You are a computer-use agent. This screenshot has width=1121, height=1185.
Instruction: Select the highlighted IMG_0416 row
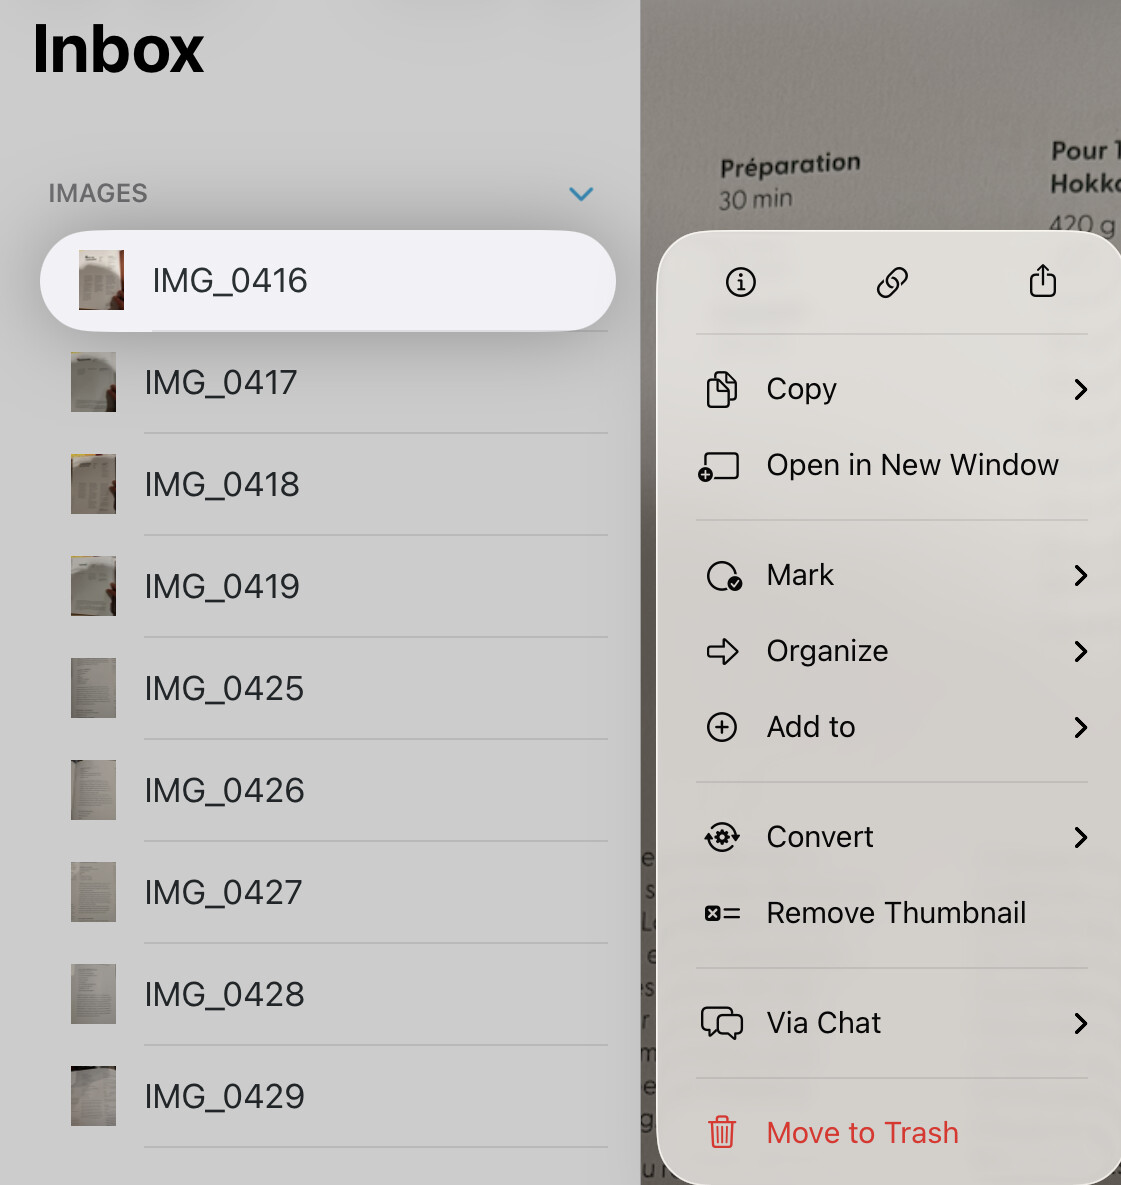click(328, 280)
